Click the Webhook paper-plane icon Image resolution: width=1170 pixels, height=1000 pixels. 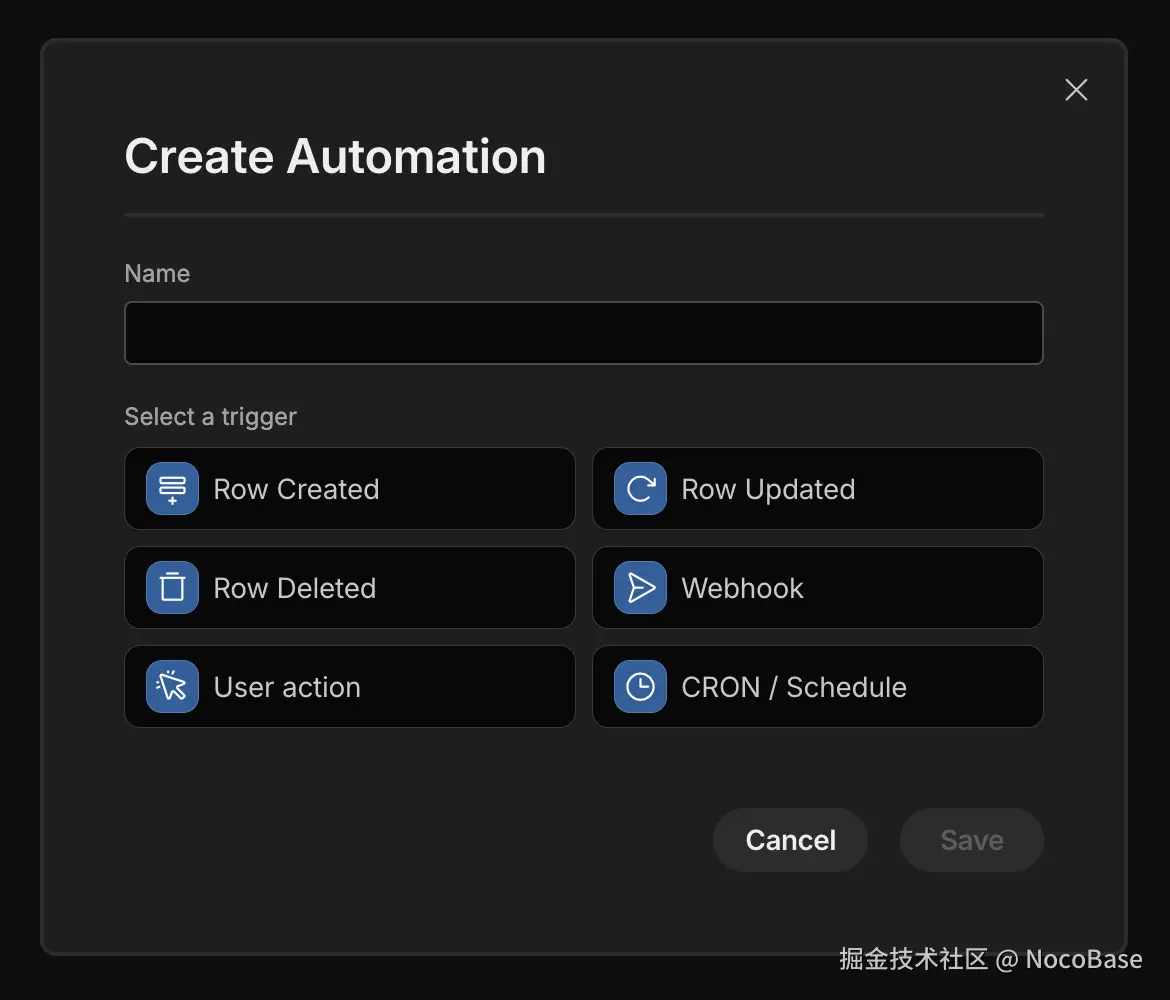[640, 588]
